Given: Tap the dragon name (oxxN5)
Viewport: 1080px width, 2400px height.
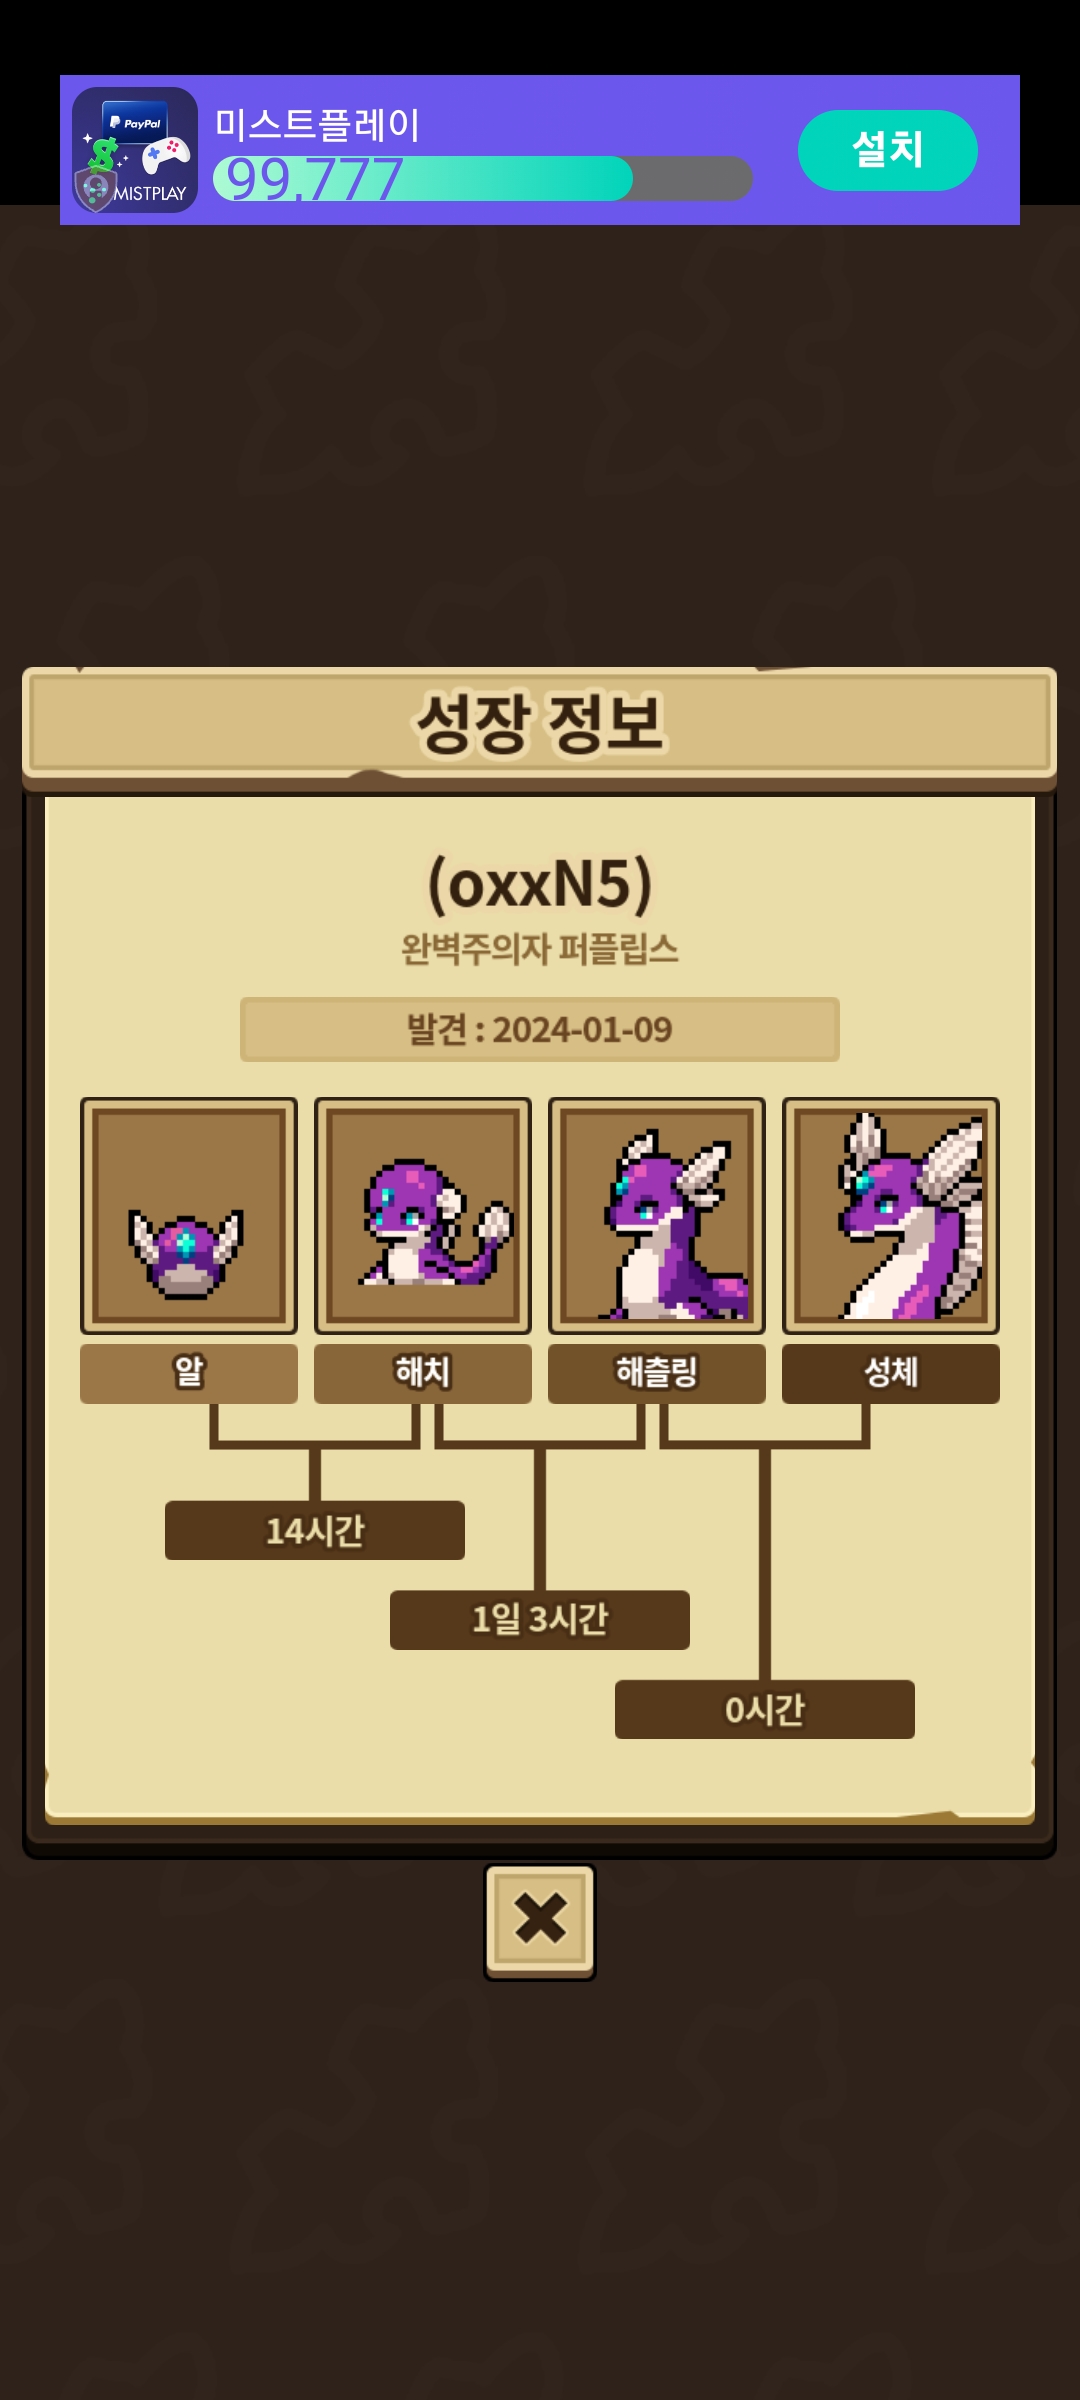Looking at the screenshot, I should [x=540, y=884].
